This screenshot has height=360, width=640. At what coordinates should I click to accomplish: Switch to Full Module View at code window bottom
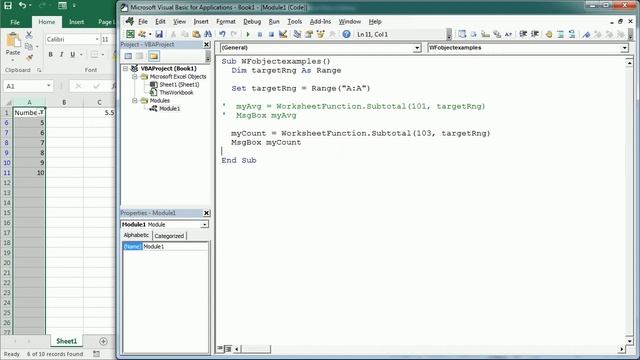tap(228, 349)
